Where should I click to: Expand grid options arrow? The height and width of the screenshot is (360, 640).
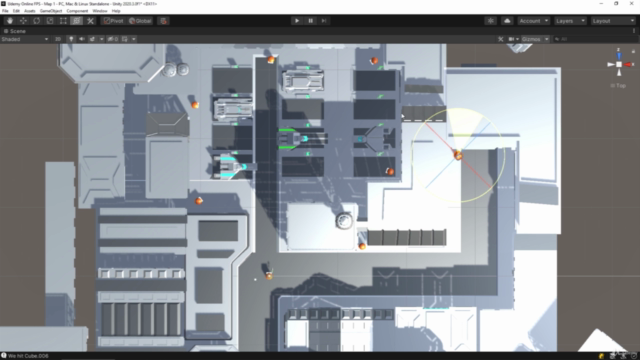tap(134, 39)
